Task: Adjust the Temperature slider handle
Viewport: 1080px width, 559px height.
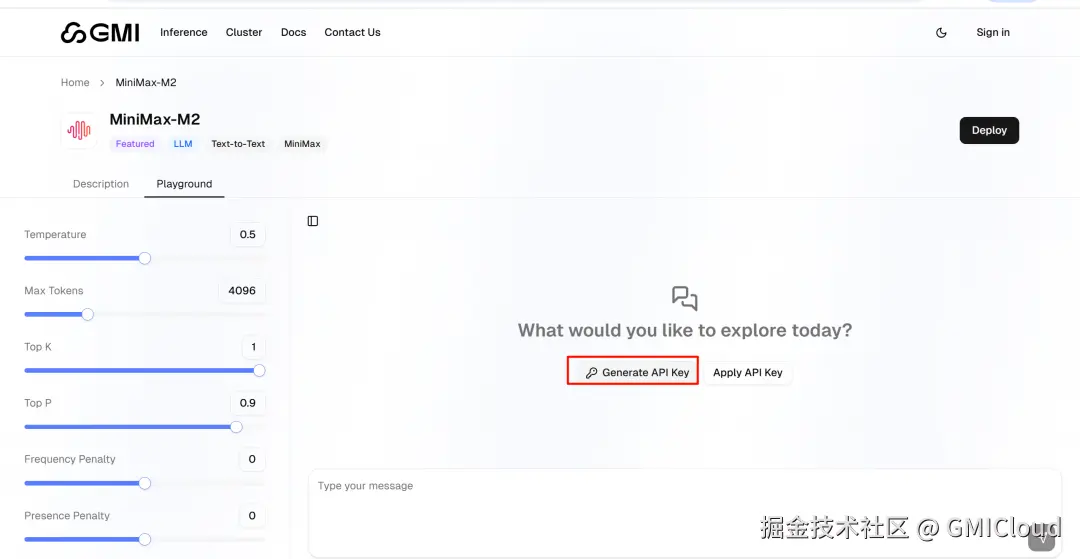Action: [x=145, y=258]
